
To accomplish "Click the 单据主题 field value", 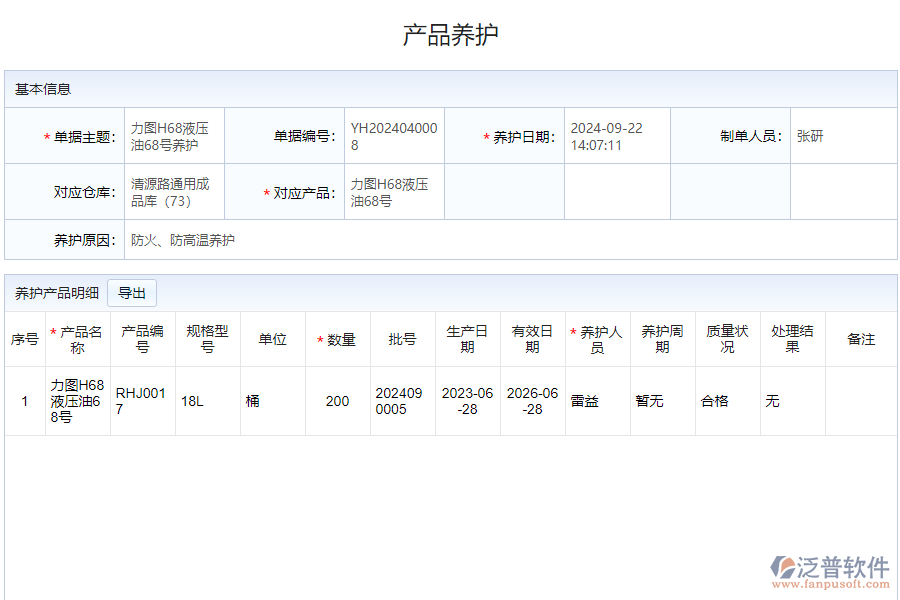I will pos(170,137).
